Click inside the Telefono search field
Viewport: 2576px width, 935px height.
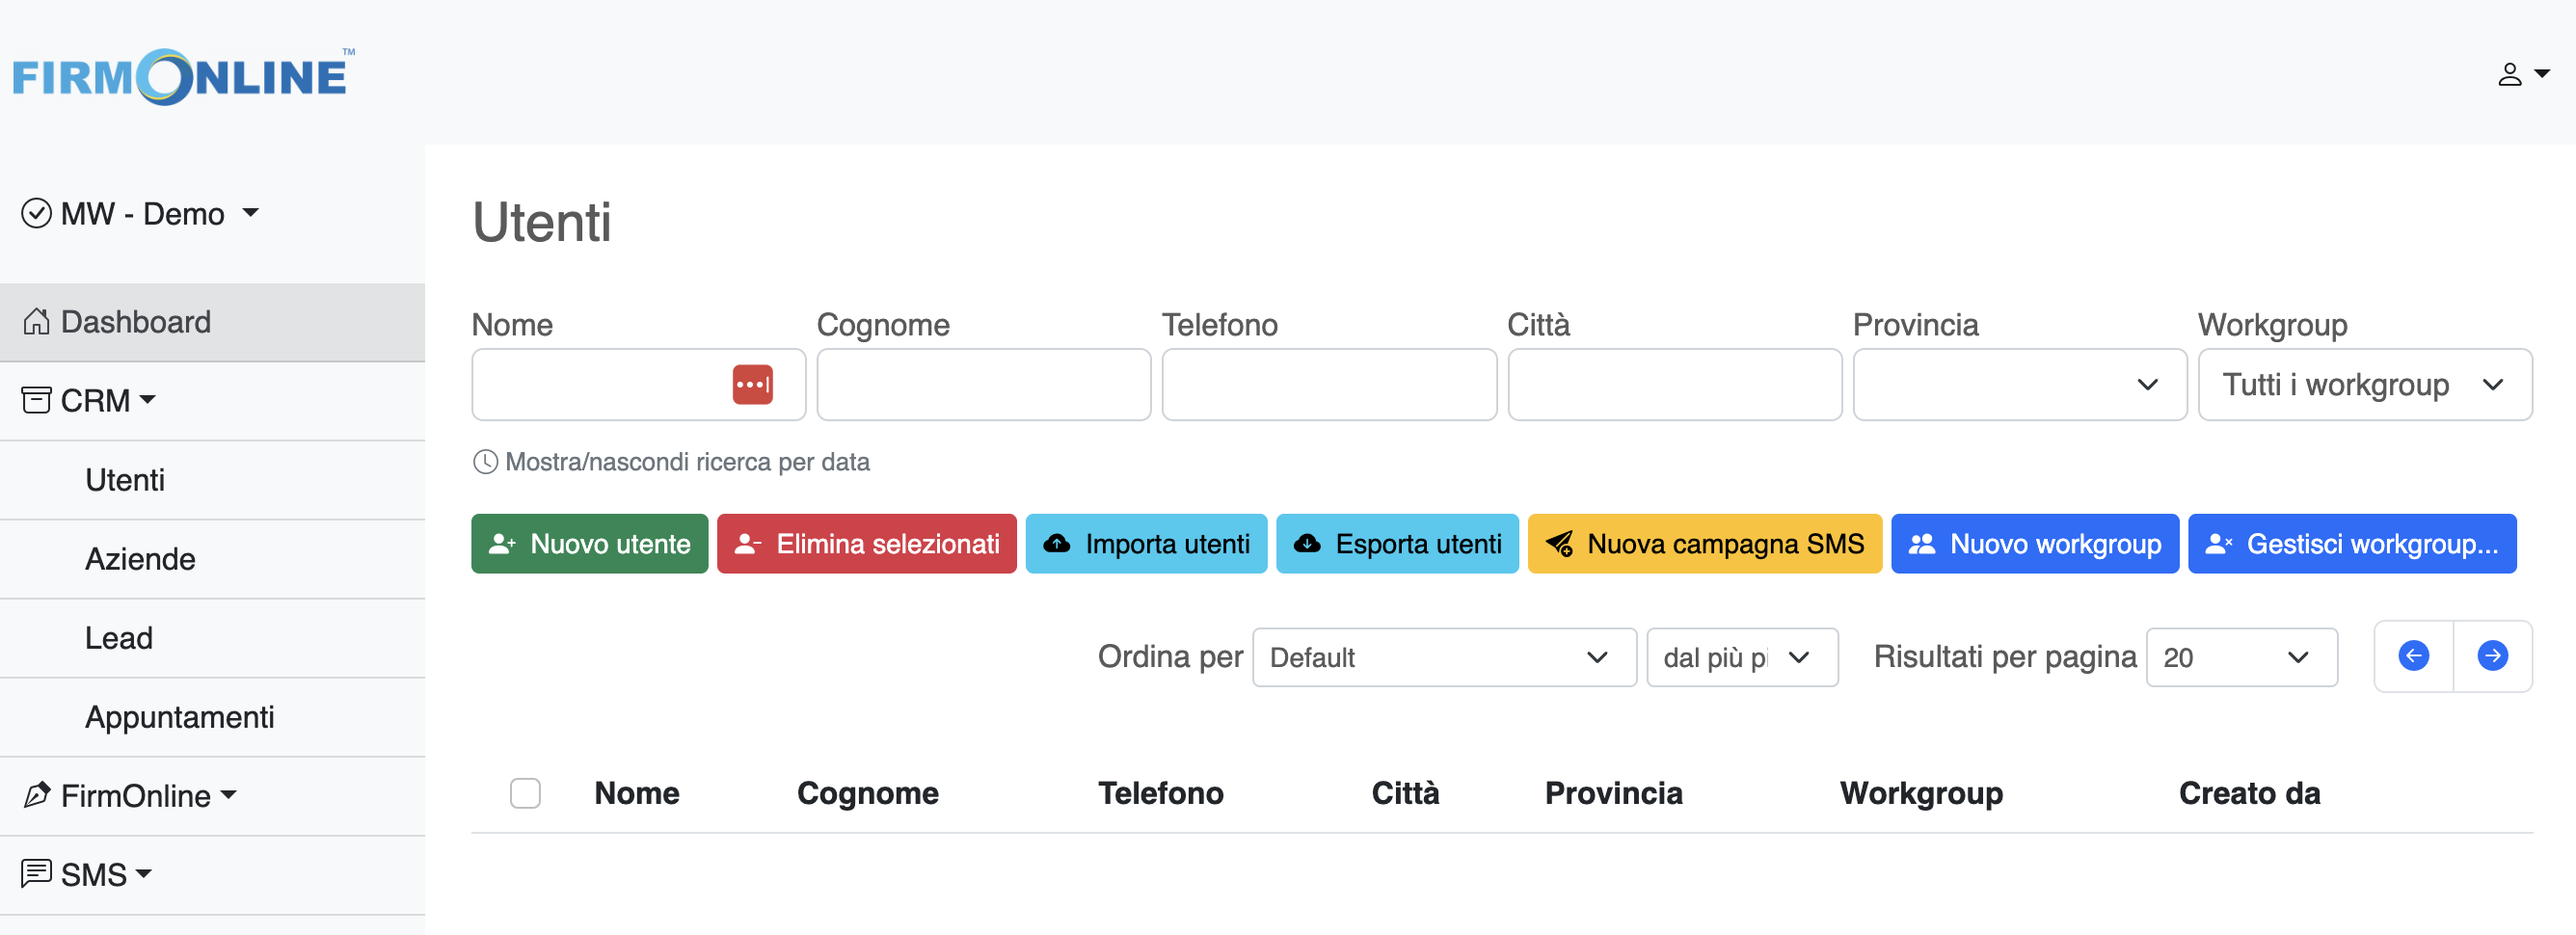coord(1328,384)
